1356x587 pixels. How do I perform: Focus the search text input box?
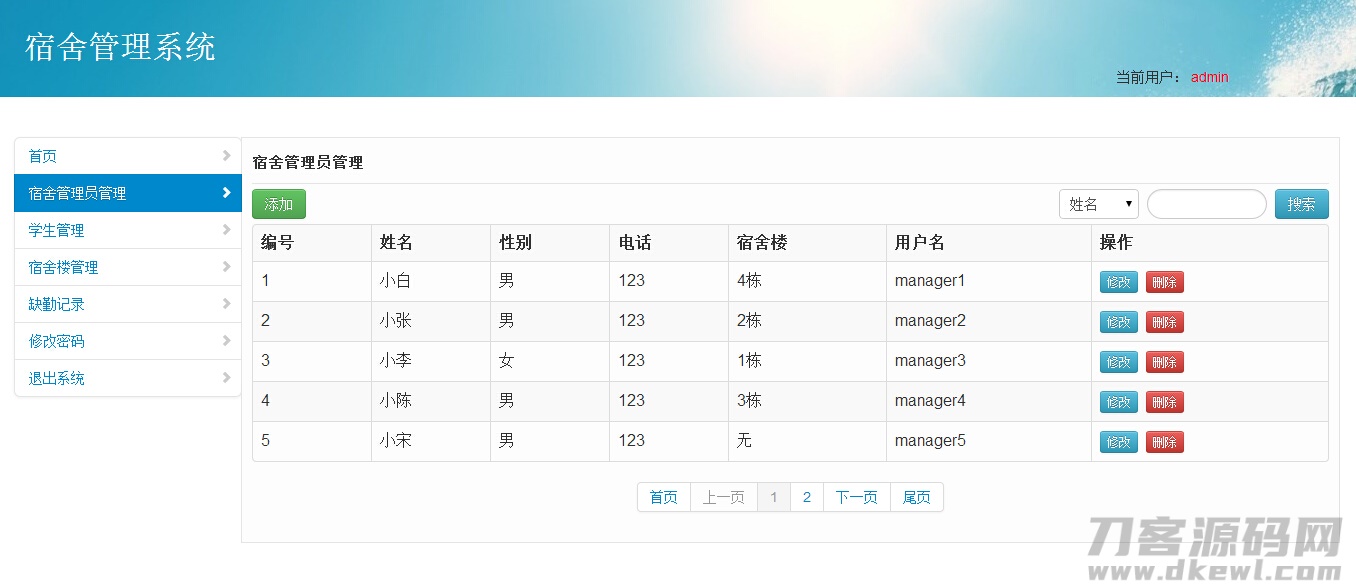click(x=1206, y=204)
